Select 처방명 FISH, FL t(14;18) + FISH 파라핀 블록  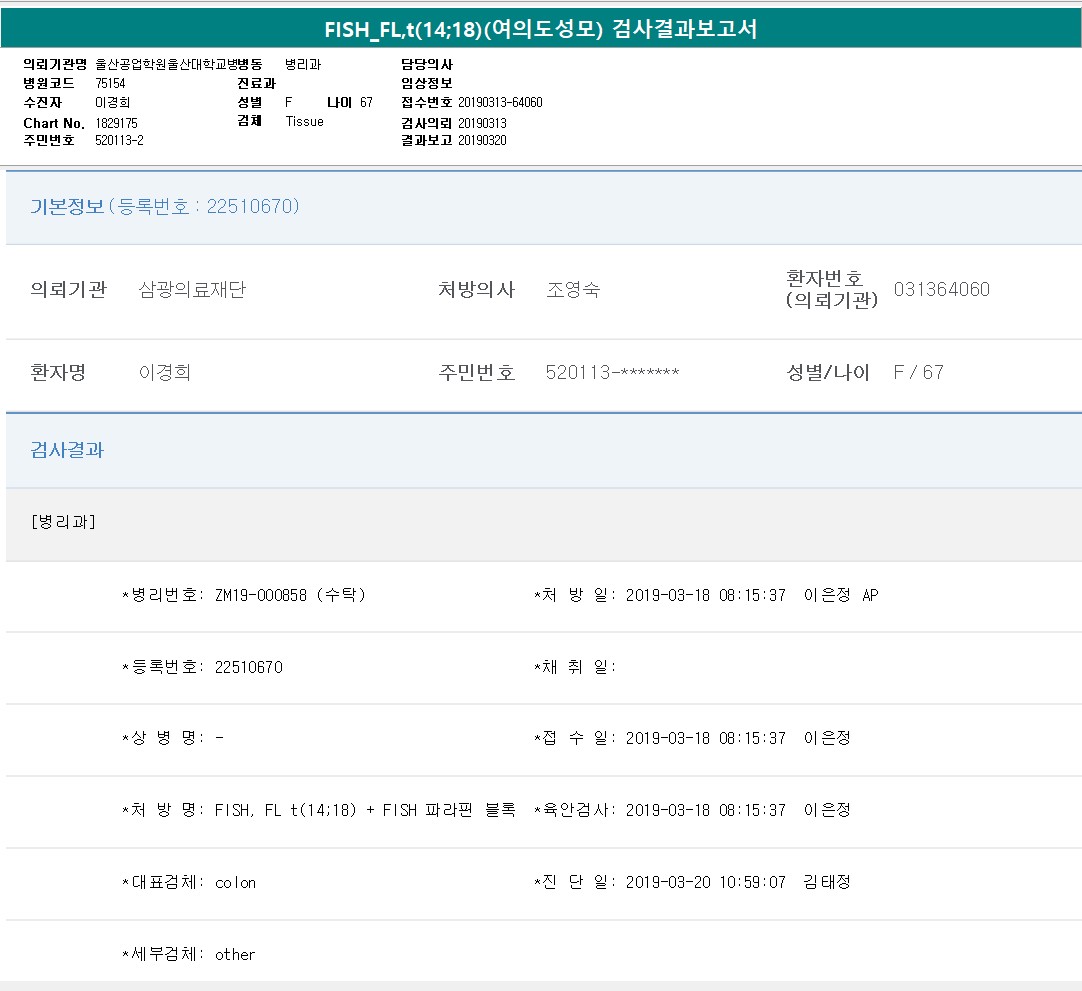365,810
